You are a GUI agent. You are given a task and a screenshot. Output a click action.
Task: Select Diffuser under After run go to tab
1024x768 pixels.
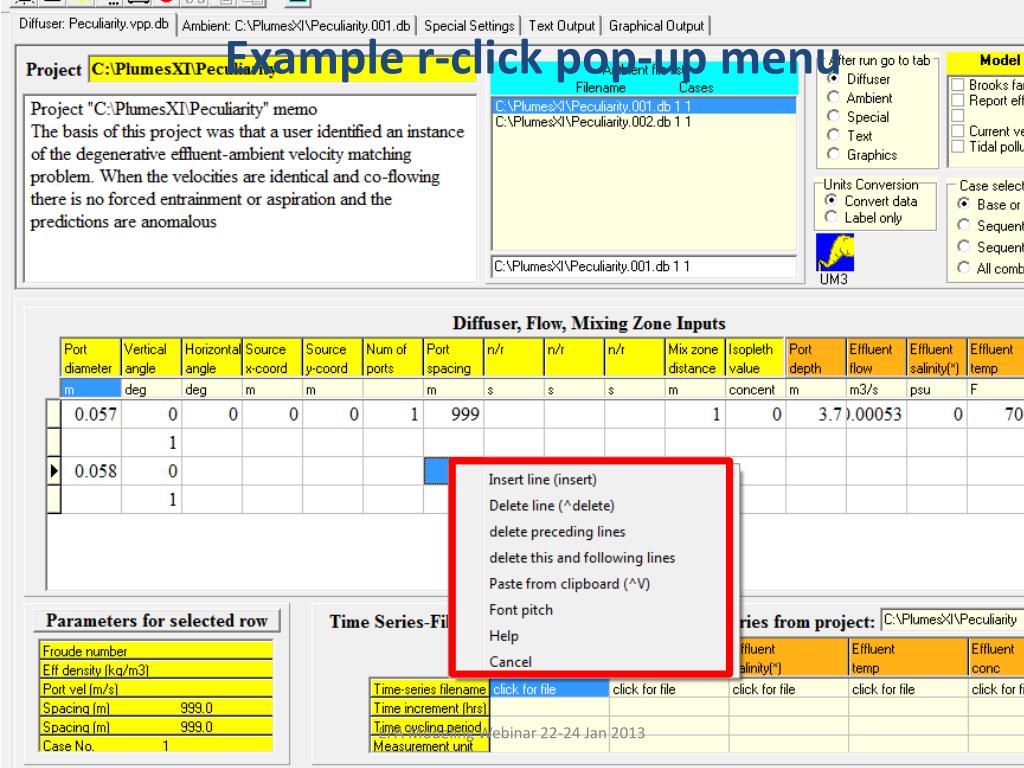[833, 78]
